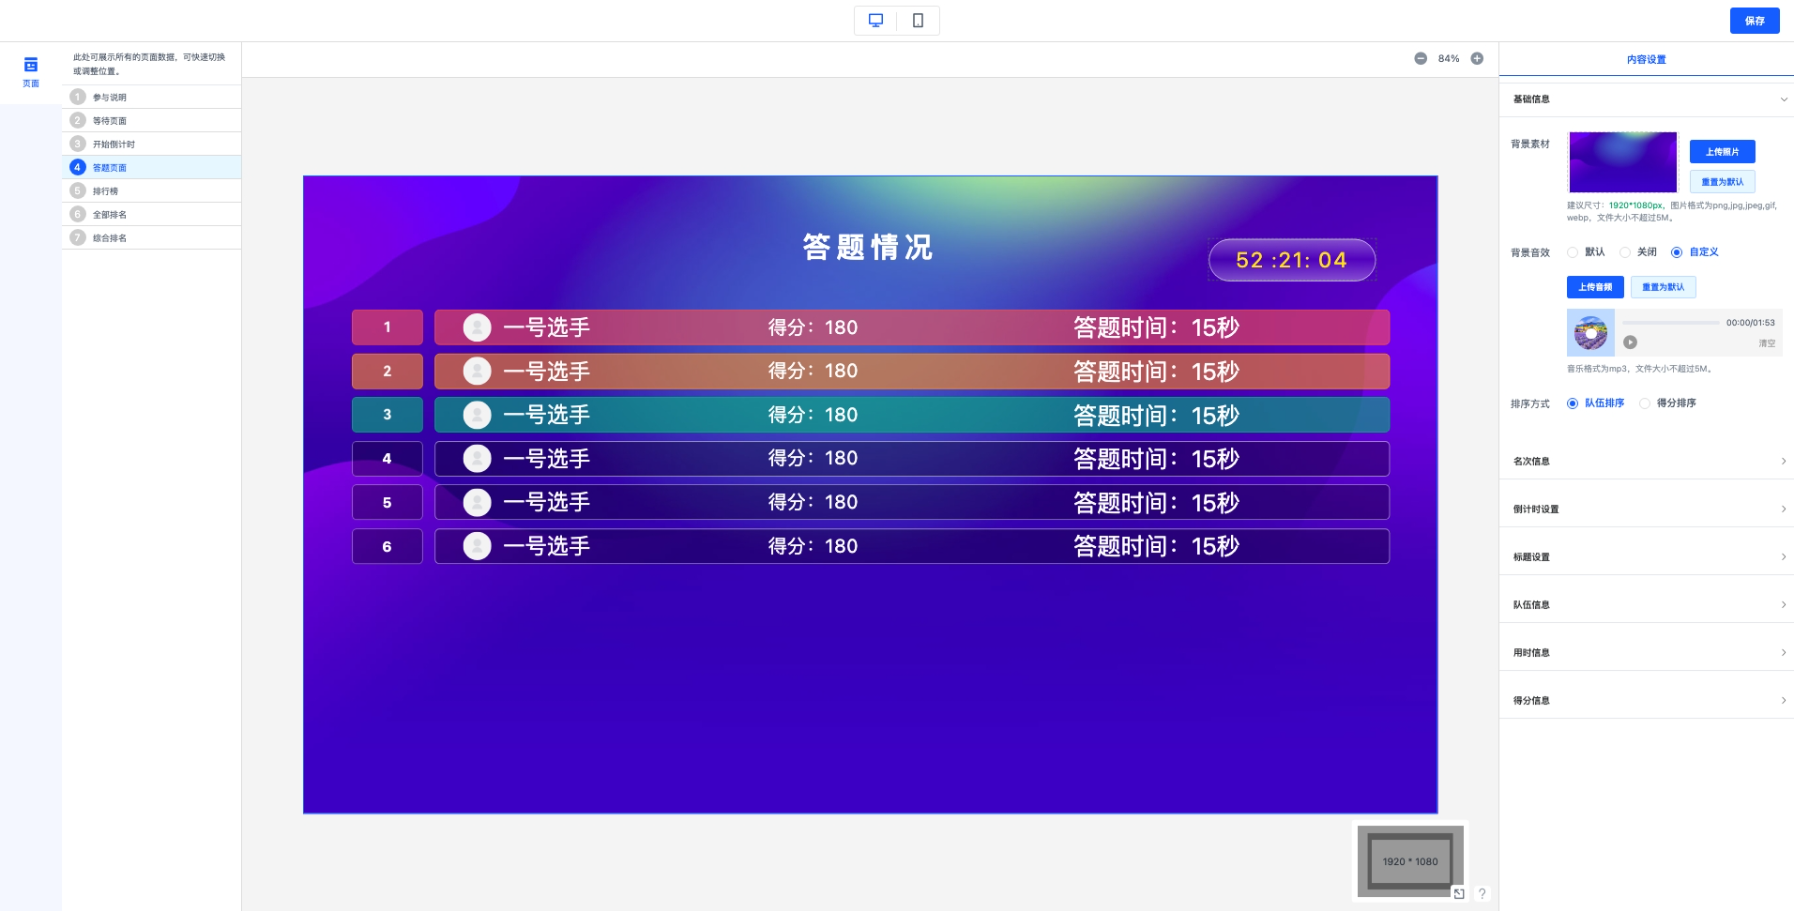Click the background image thumbnail
The image size is (1794, 911).
pyautogui.click(x=1622, y=162)
